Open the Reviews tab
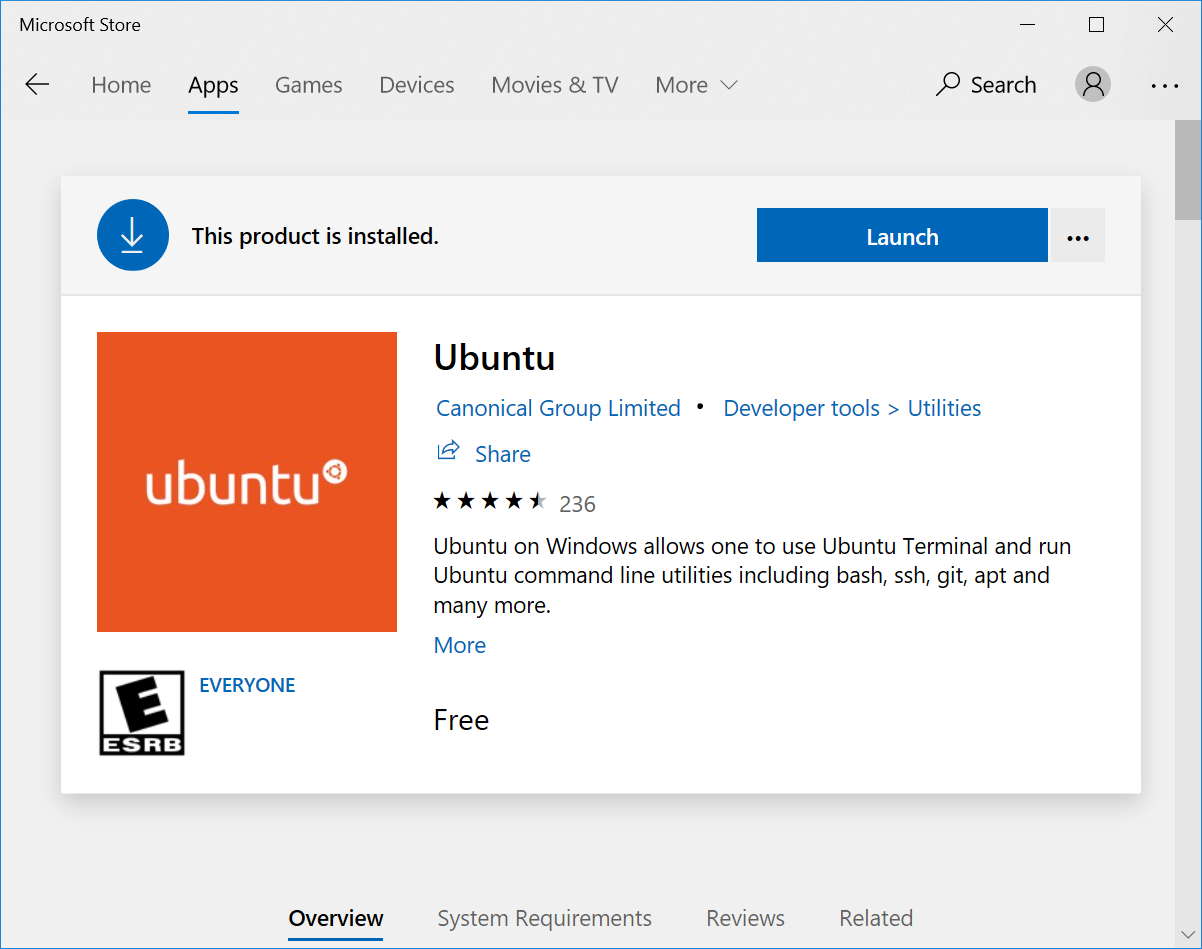Viewport: 1202px width, 949px height. (745, 918)
